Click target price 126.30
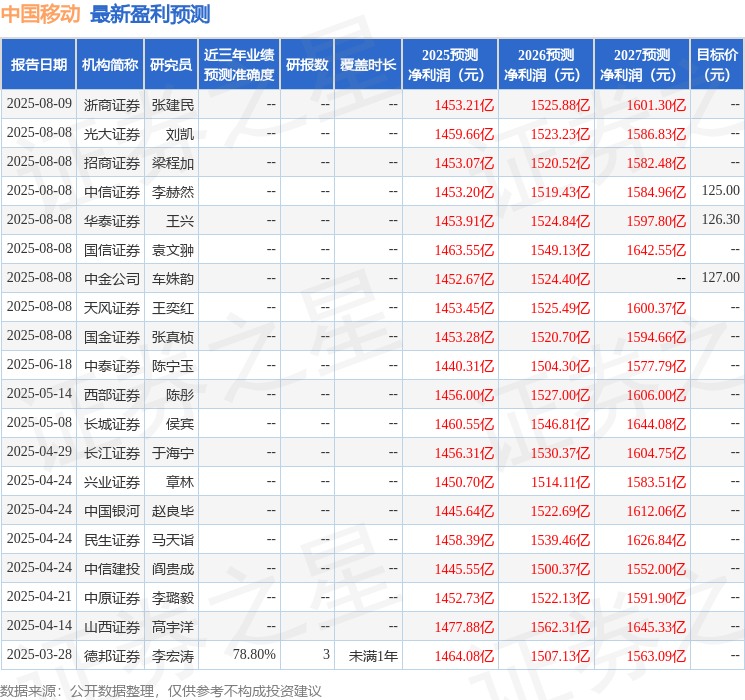 tap(721, 219)
